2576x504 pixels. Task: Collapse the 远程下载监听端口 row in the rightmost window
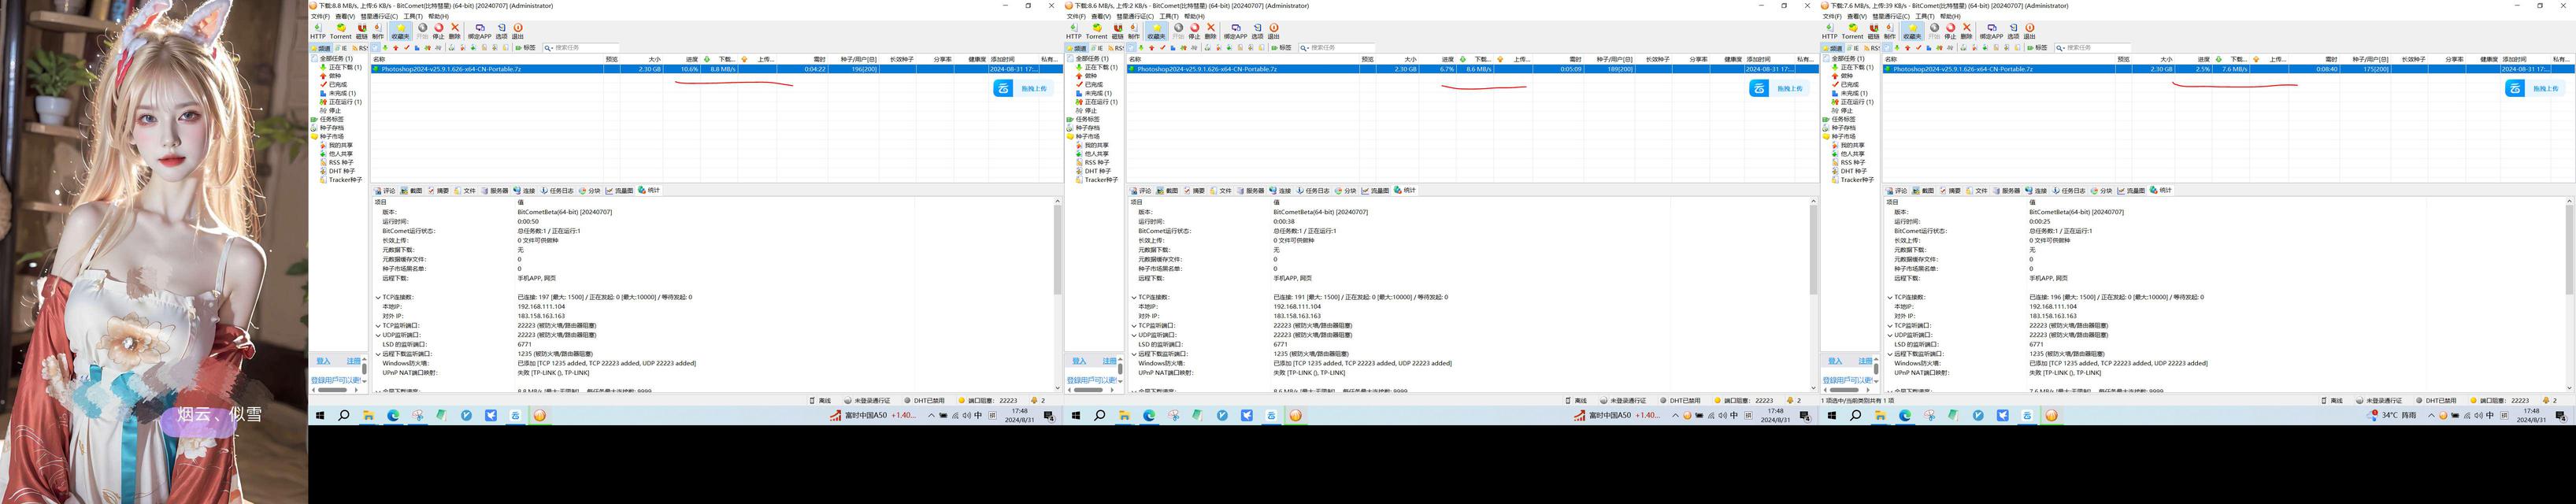[1890, 354]
